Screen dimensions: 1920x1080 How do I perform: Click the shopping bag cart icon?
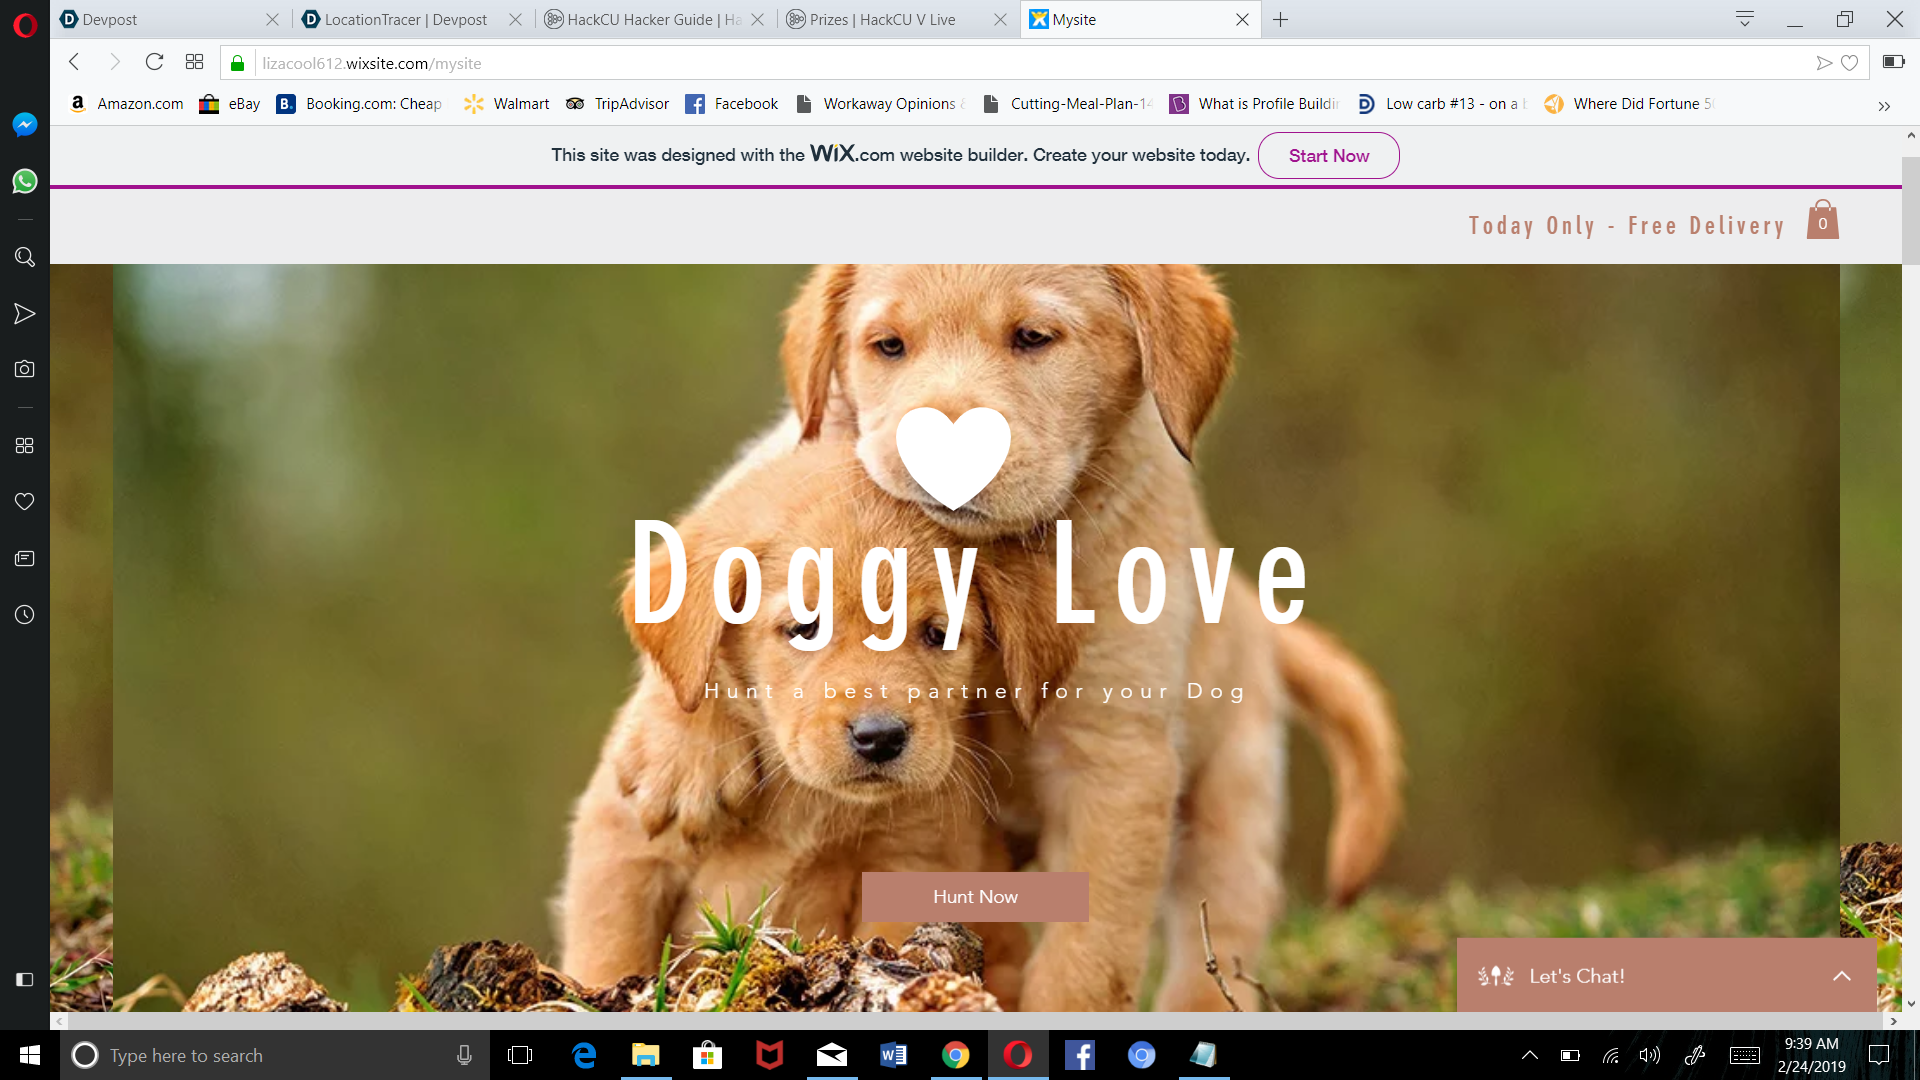1822,220
